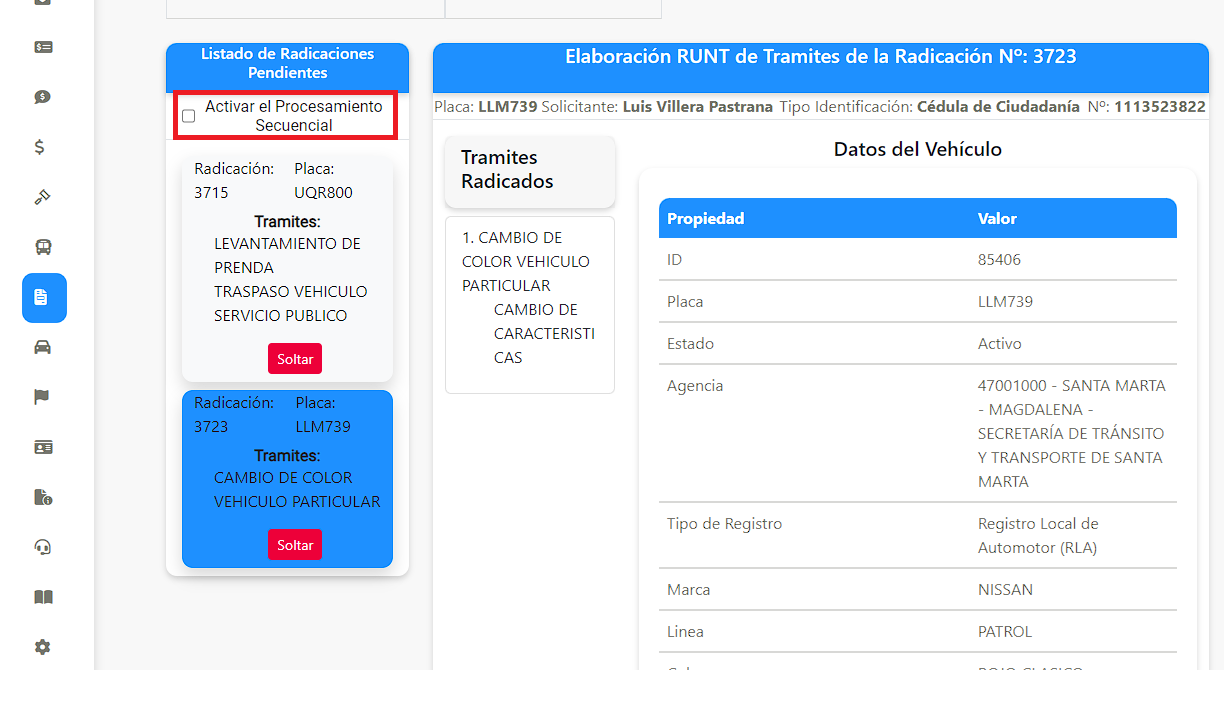Click the Agencia value 47001000 SANTA MARTA
The width and height of the screenshot is (1224, 702).
[1071, 434]
